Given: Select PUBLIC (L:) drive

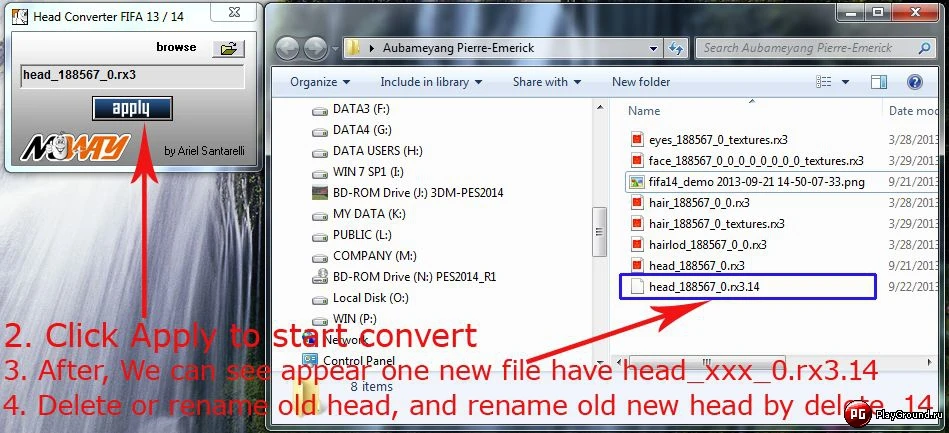Looking at the screenshot, I should 362,235.
